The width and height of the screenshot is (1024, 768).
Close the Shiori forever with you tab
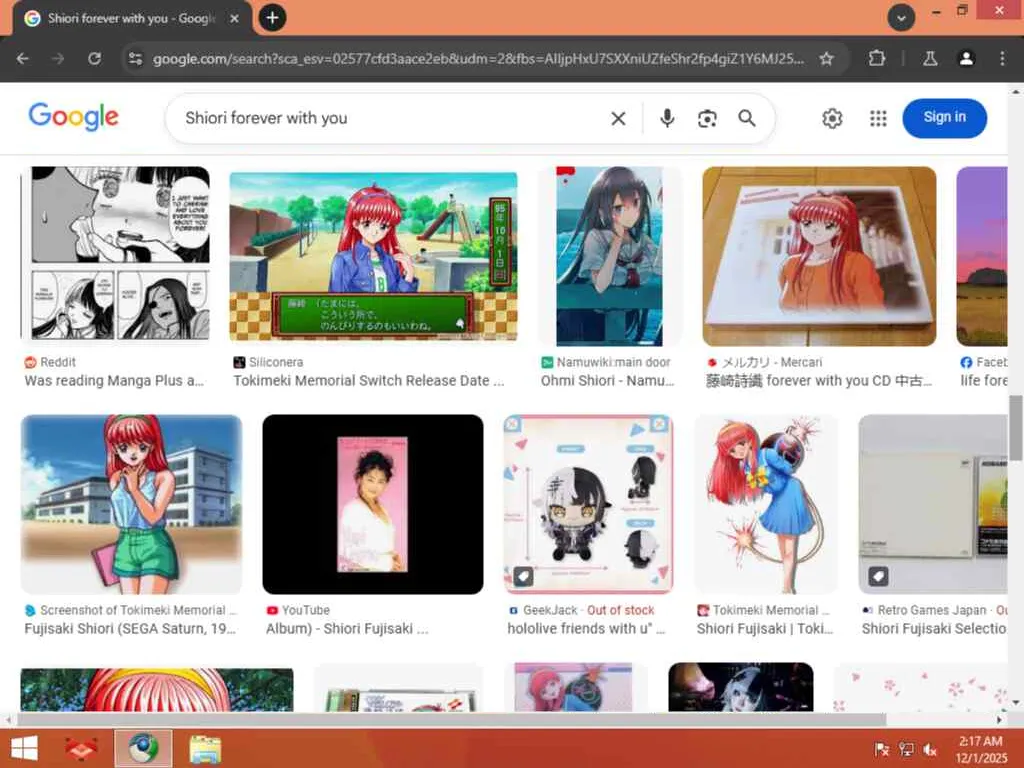234,18
